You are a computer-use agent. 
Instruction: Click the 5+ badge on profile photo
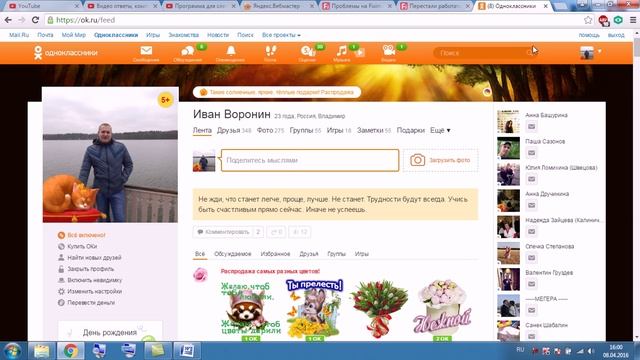click(x=165, y=100)
